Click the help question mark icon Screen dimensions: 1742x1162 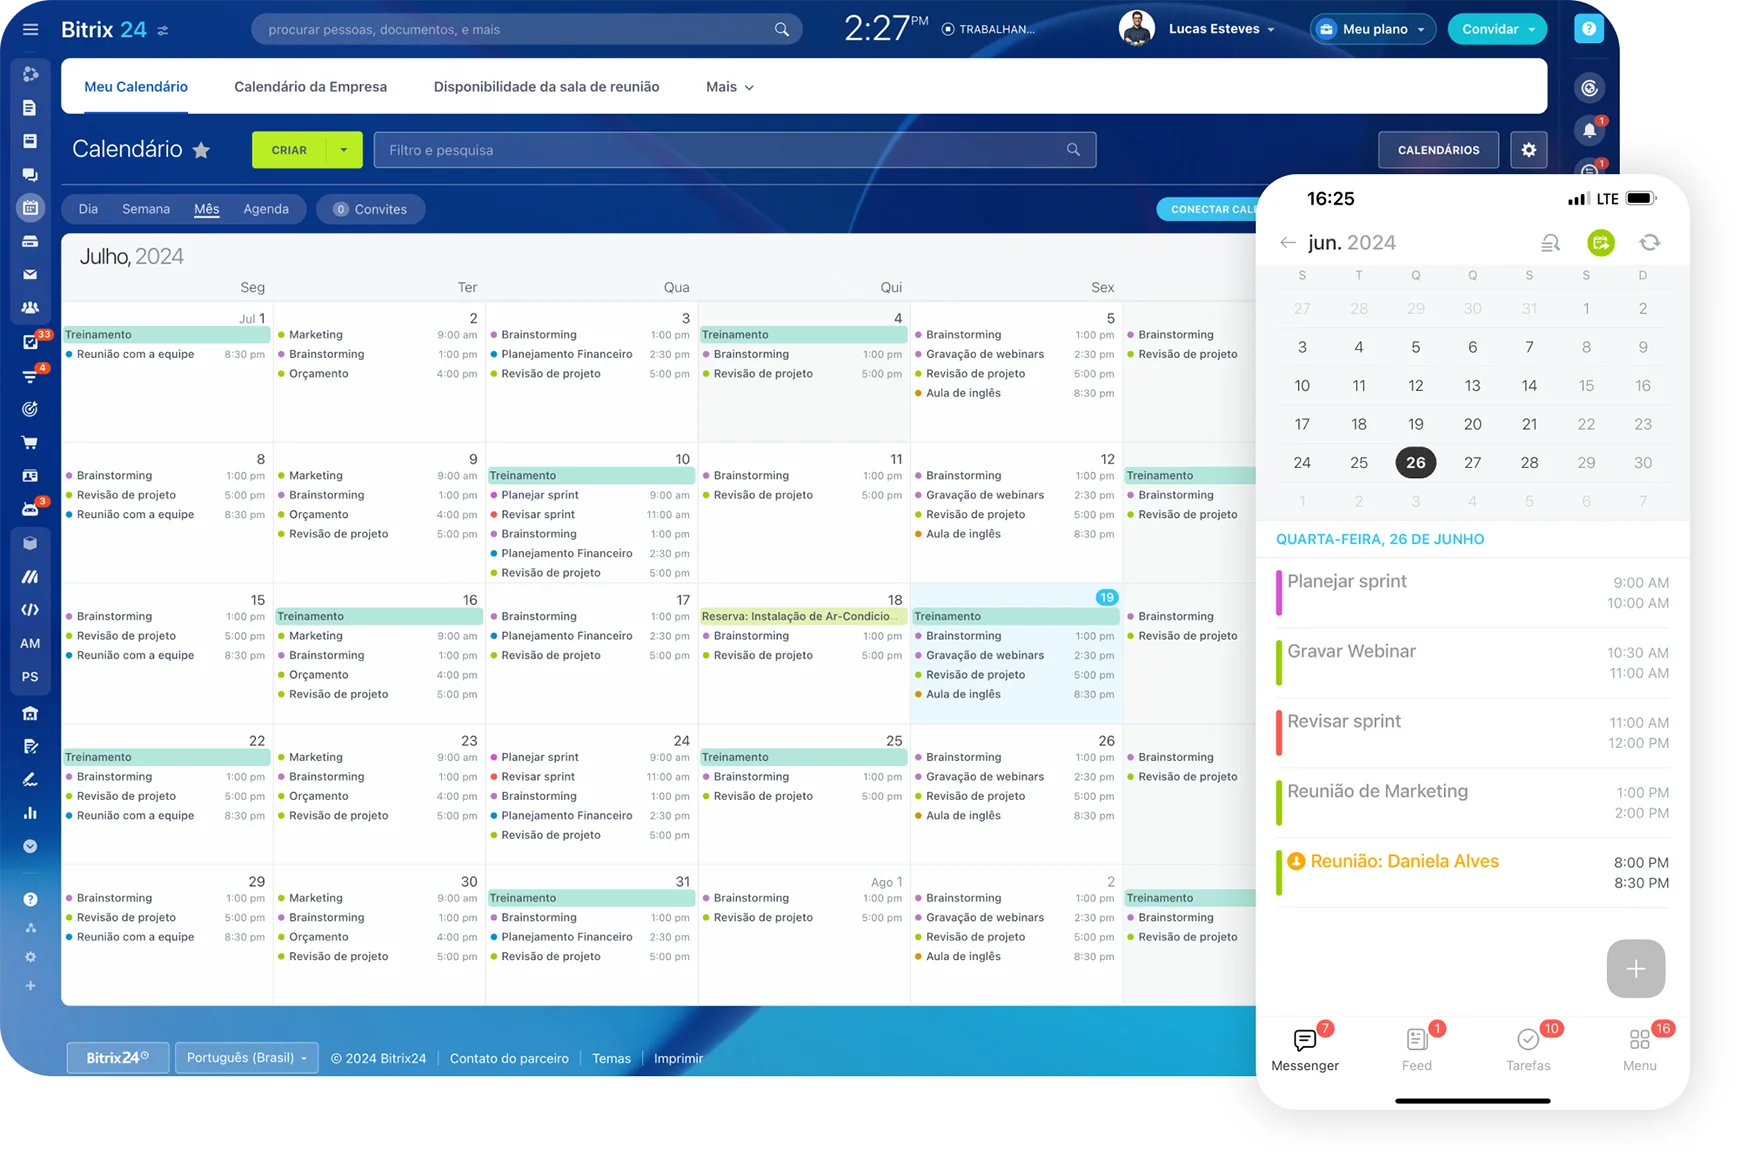coord(1588,29)
